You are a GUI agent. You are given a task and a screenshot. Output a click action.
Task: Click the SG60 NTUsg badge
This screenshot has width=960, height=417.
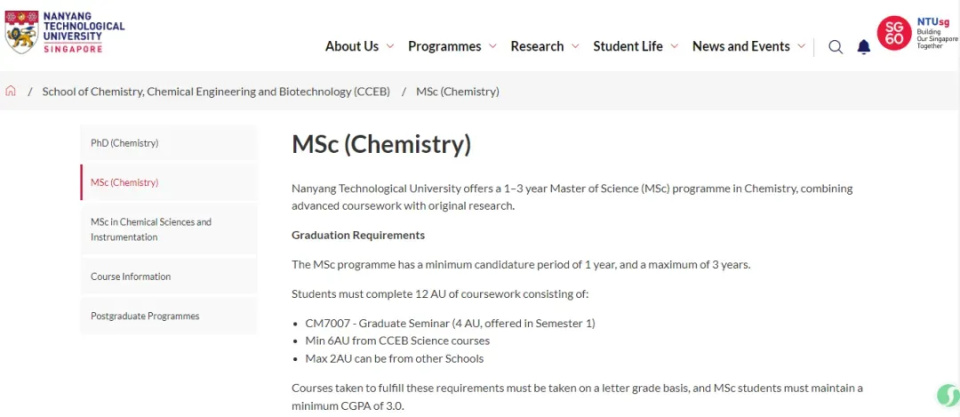(913, 33)
